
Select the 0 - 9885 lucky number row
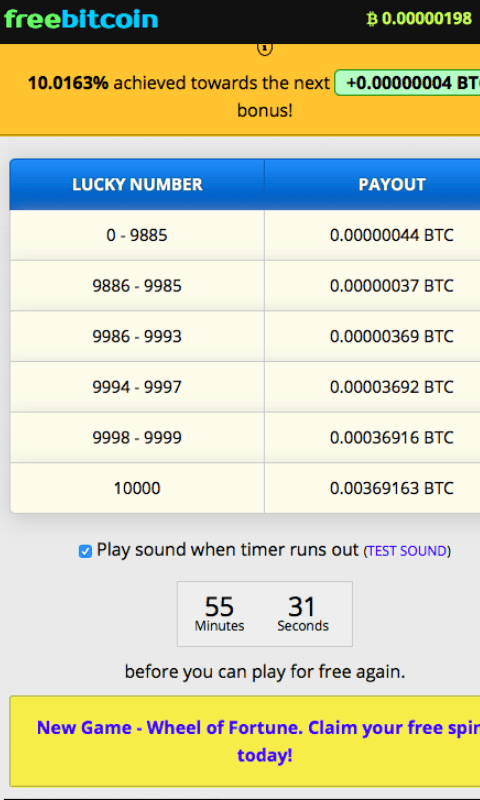(245, 235)
